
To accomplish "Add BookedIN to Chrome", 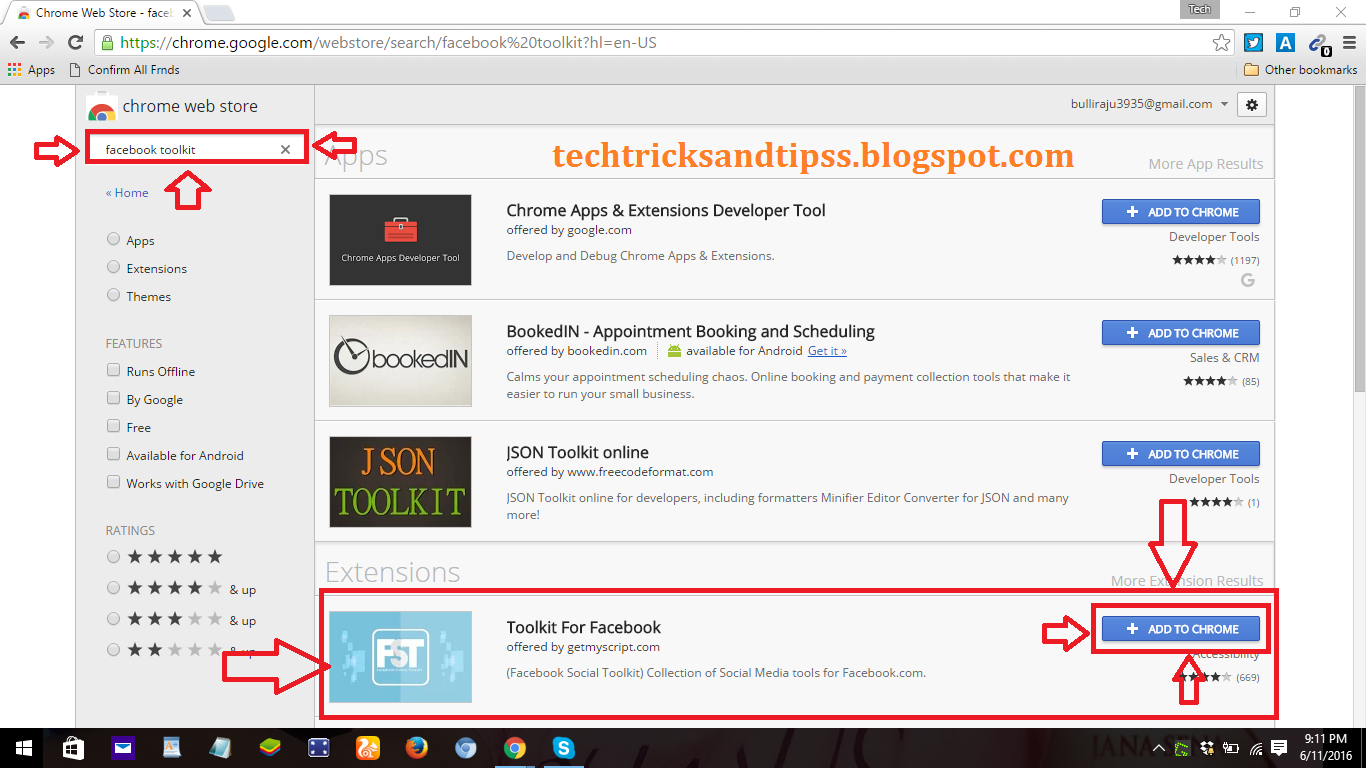I will (1181, 333).
